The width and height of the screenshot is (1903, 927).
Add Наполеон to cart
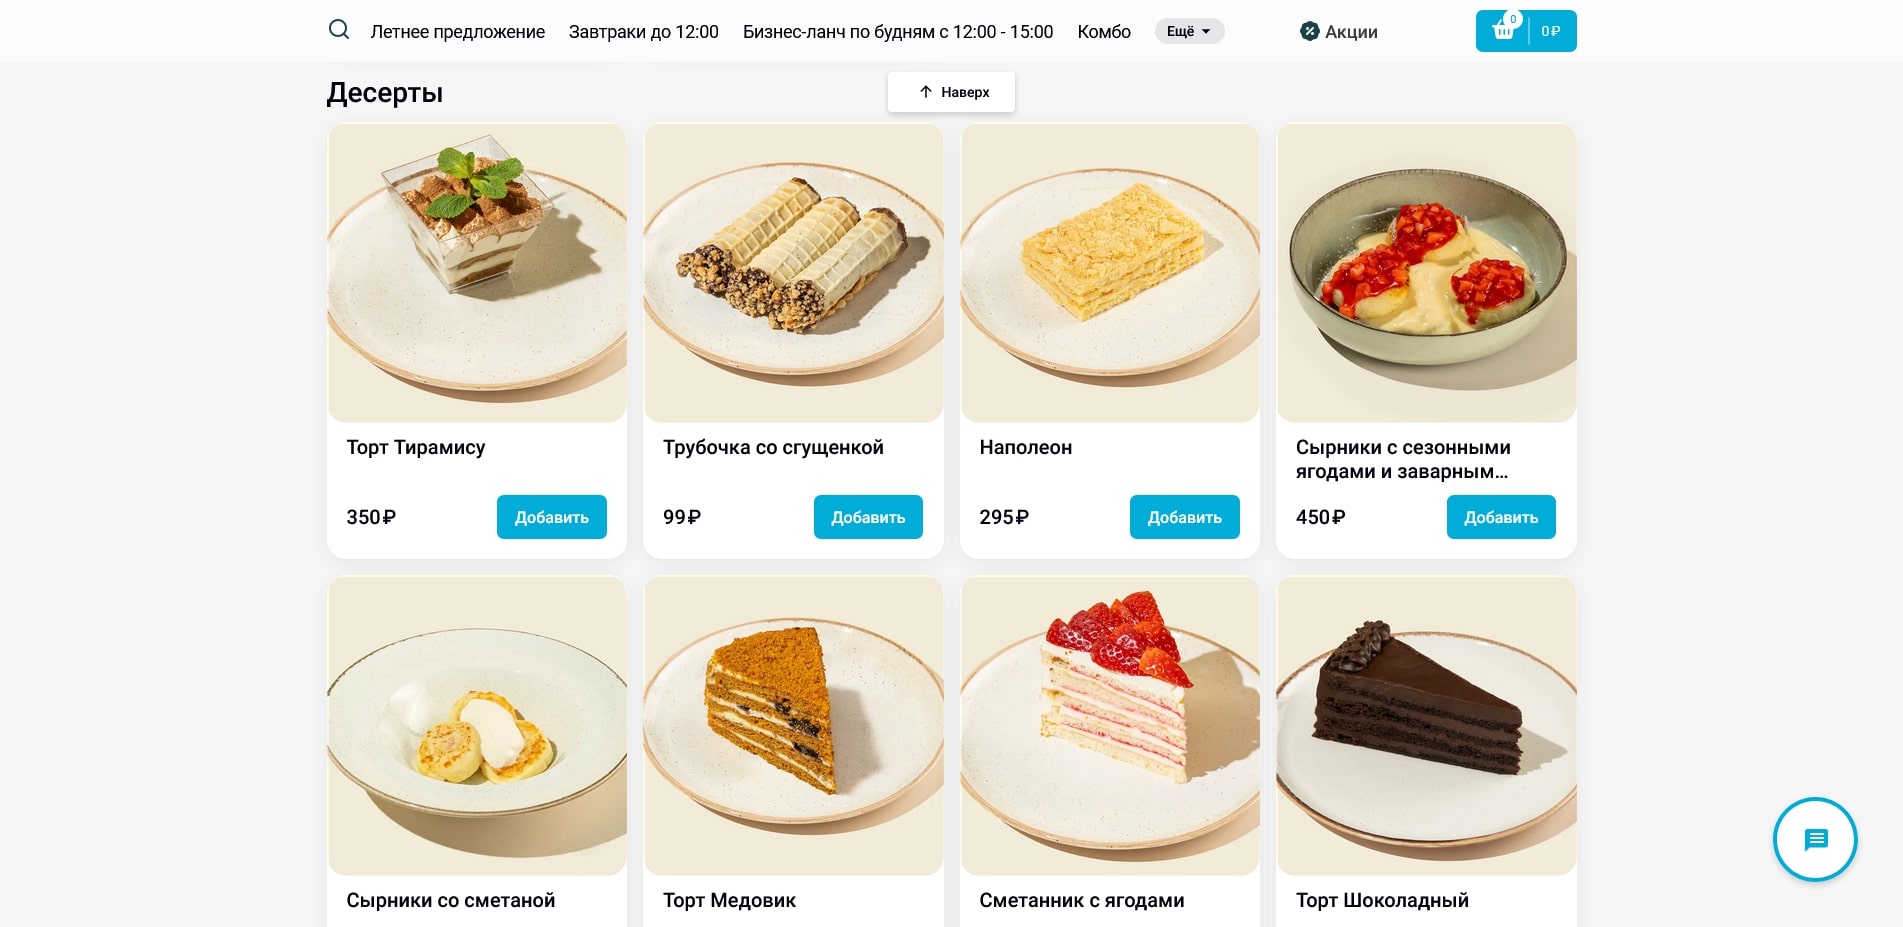click(x=1185, y=517)
